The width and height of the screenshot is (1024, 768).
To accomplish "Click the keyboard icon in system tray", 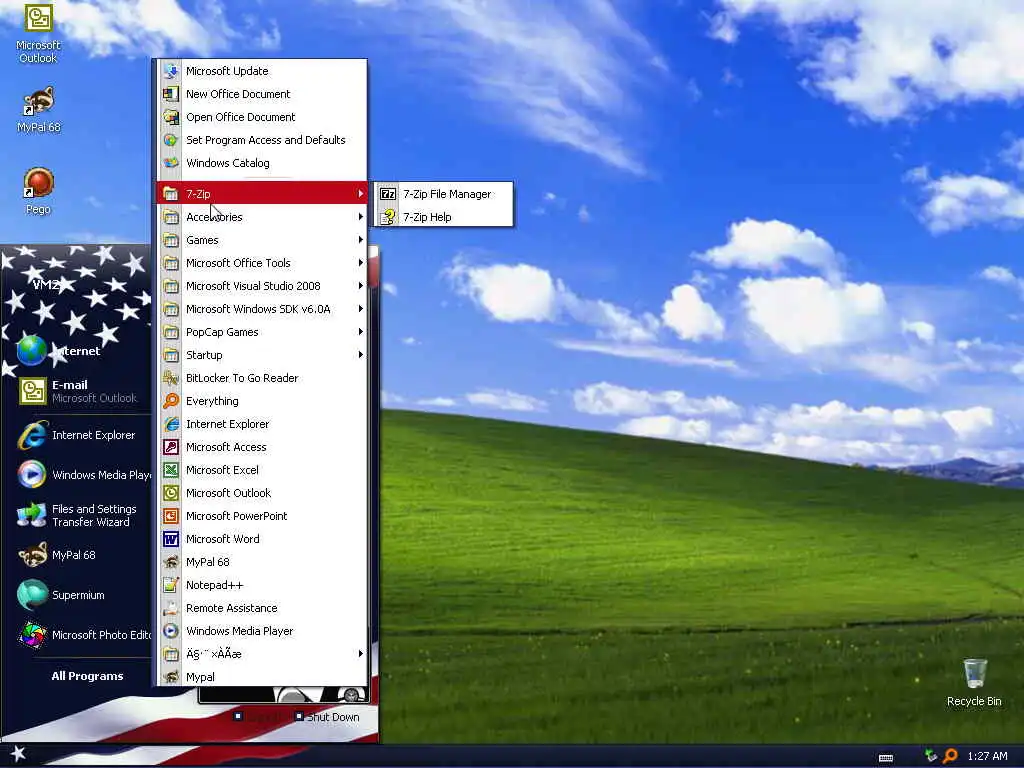I will point(886,758).
